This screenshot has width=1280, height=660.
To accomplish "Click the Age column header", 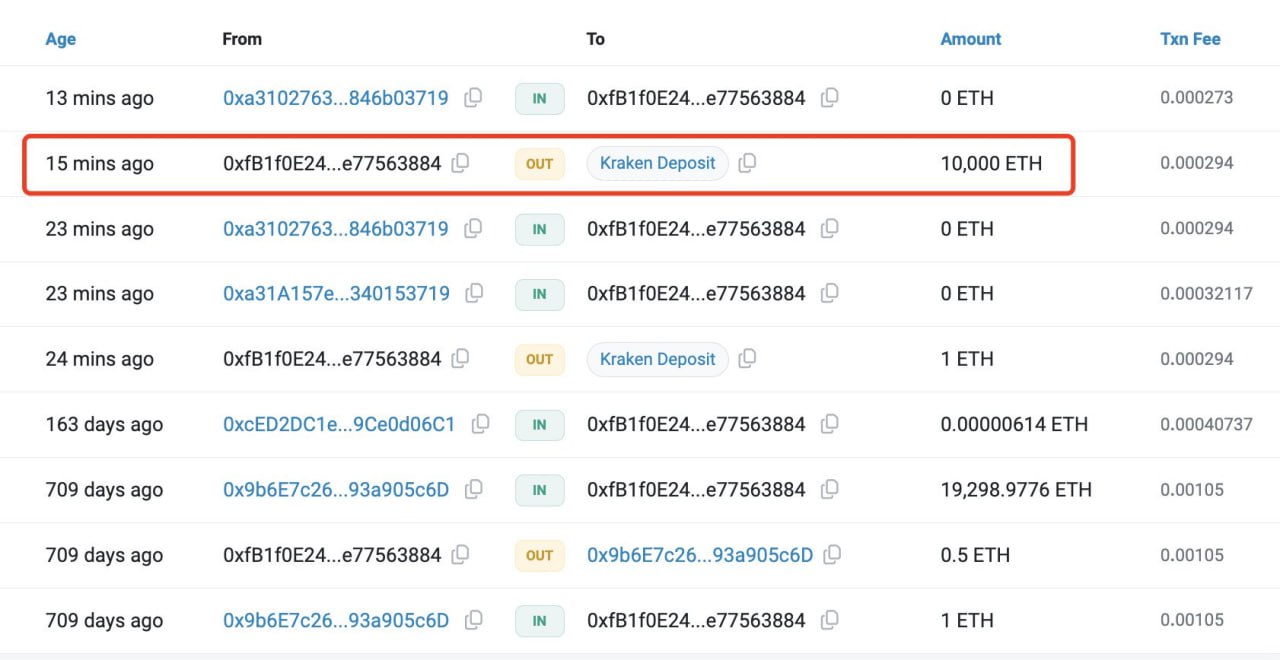I will [x=60, y=39].
